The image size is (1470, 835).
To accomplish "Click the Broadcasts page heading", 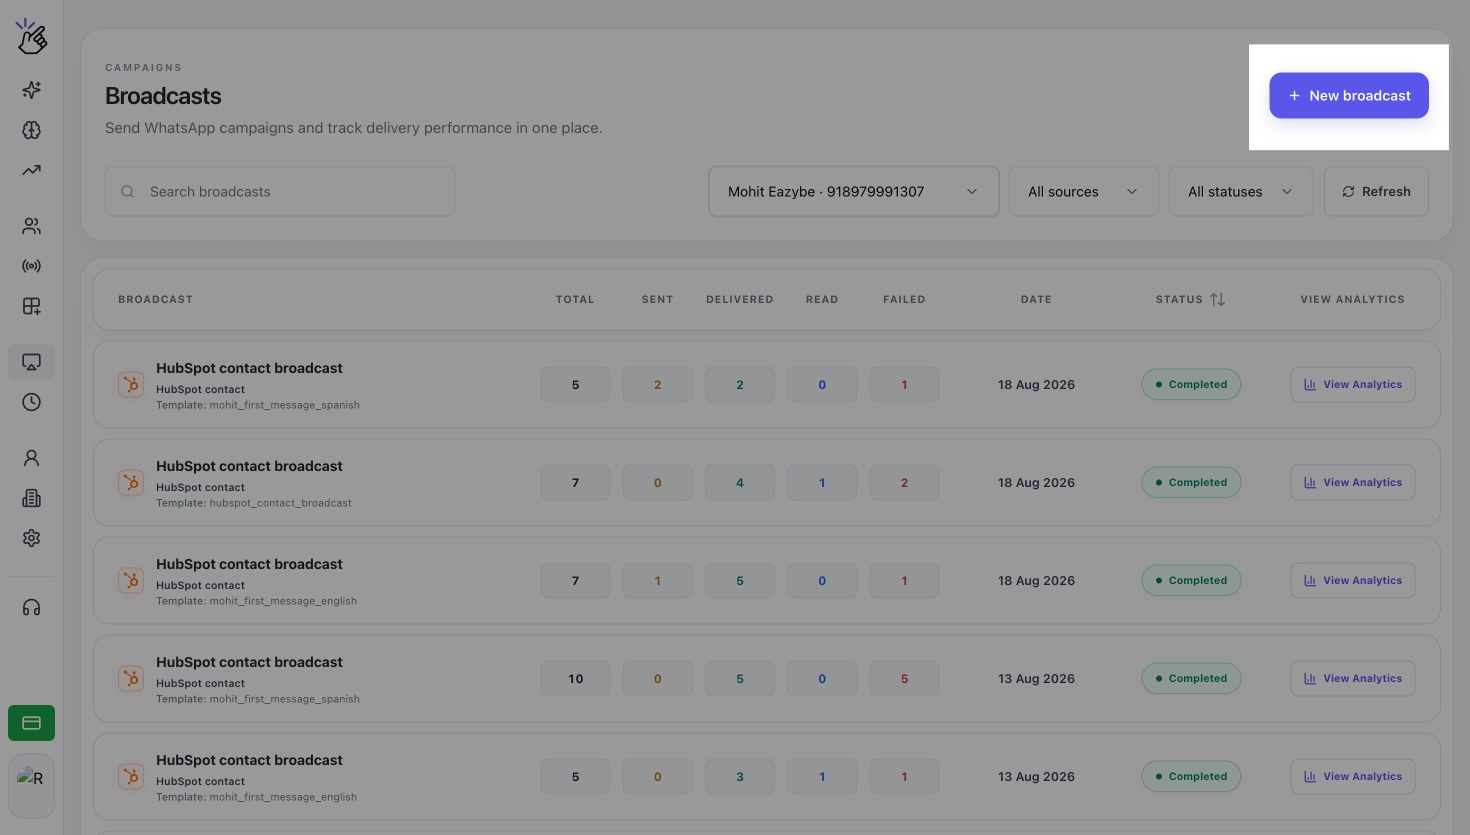I will (x=163, y=96).
